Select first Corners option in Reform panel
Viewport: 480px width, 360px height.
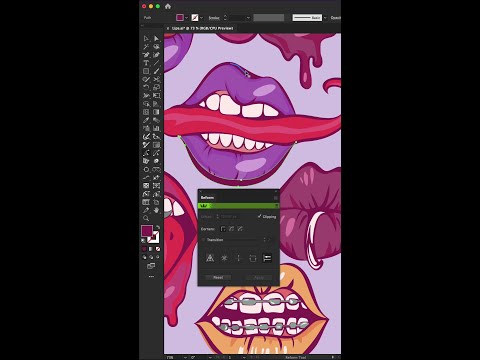(x=223, y=229)
